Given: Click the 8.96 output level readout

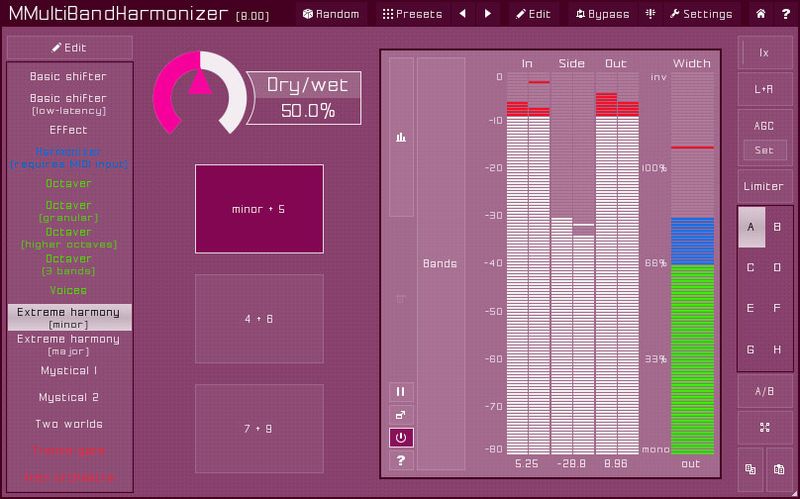Looking at the screenshot, I should point(616,464).
